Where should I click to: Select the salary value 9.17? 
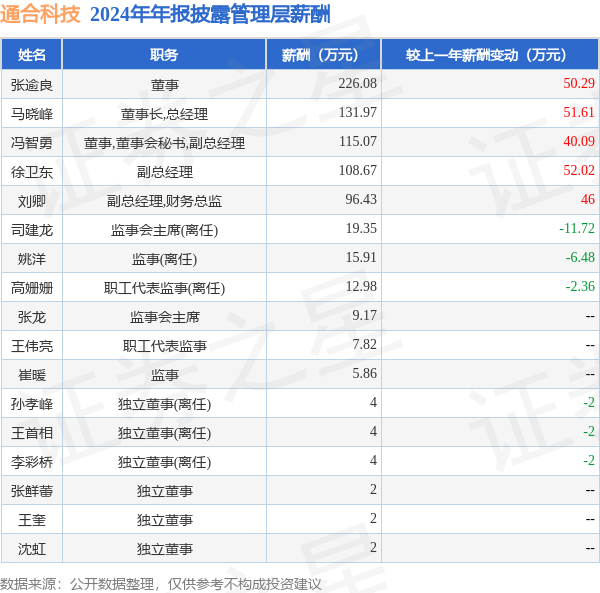tap(364, 316)
